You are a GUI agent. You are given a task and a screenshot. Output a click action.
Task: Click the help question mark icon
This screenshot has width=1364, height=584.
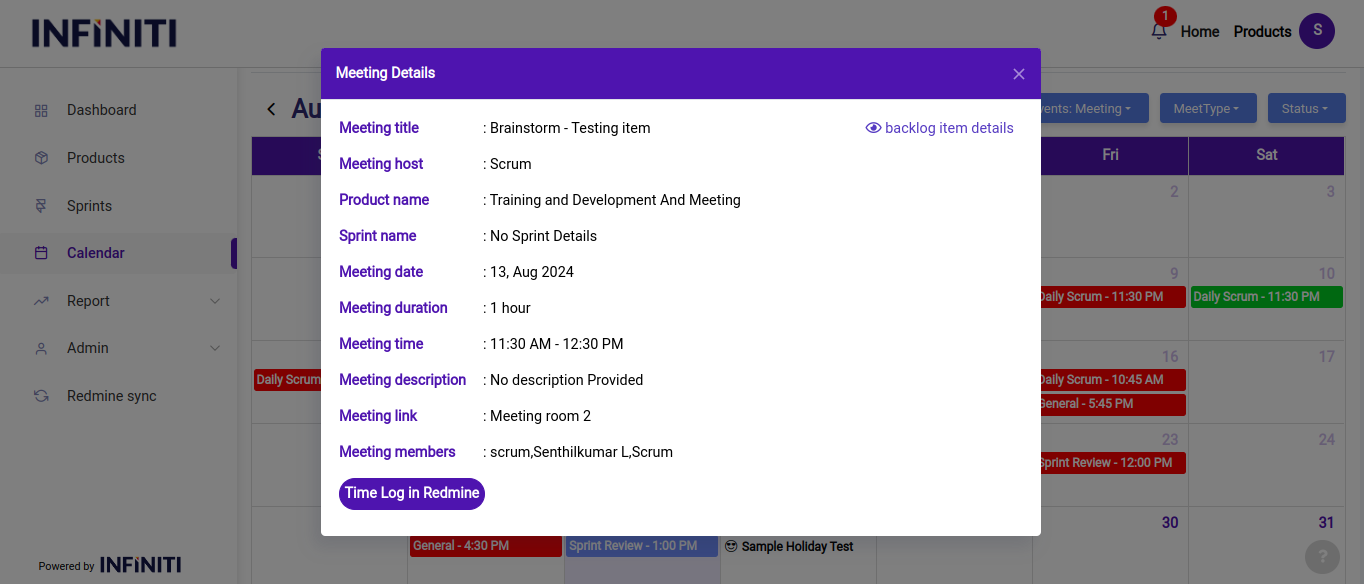(1322, 557)
